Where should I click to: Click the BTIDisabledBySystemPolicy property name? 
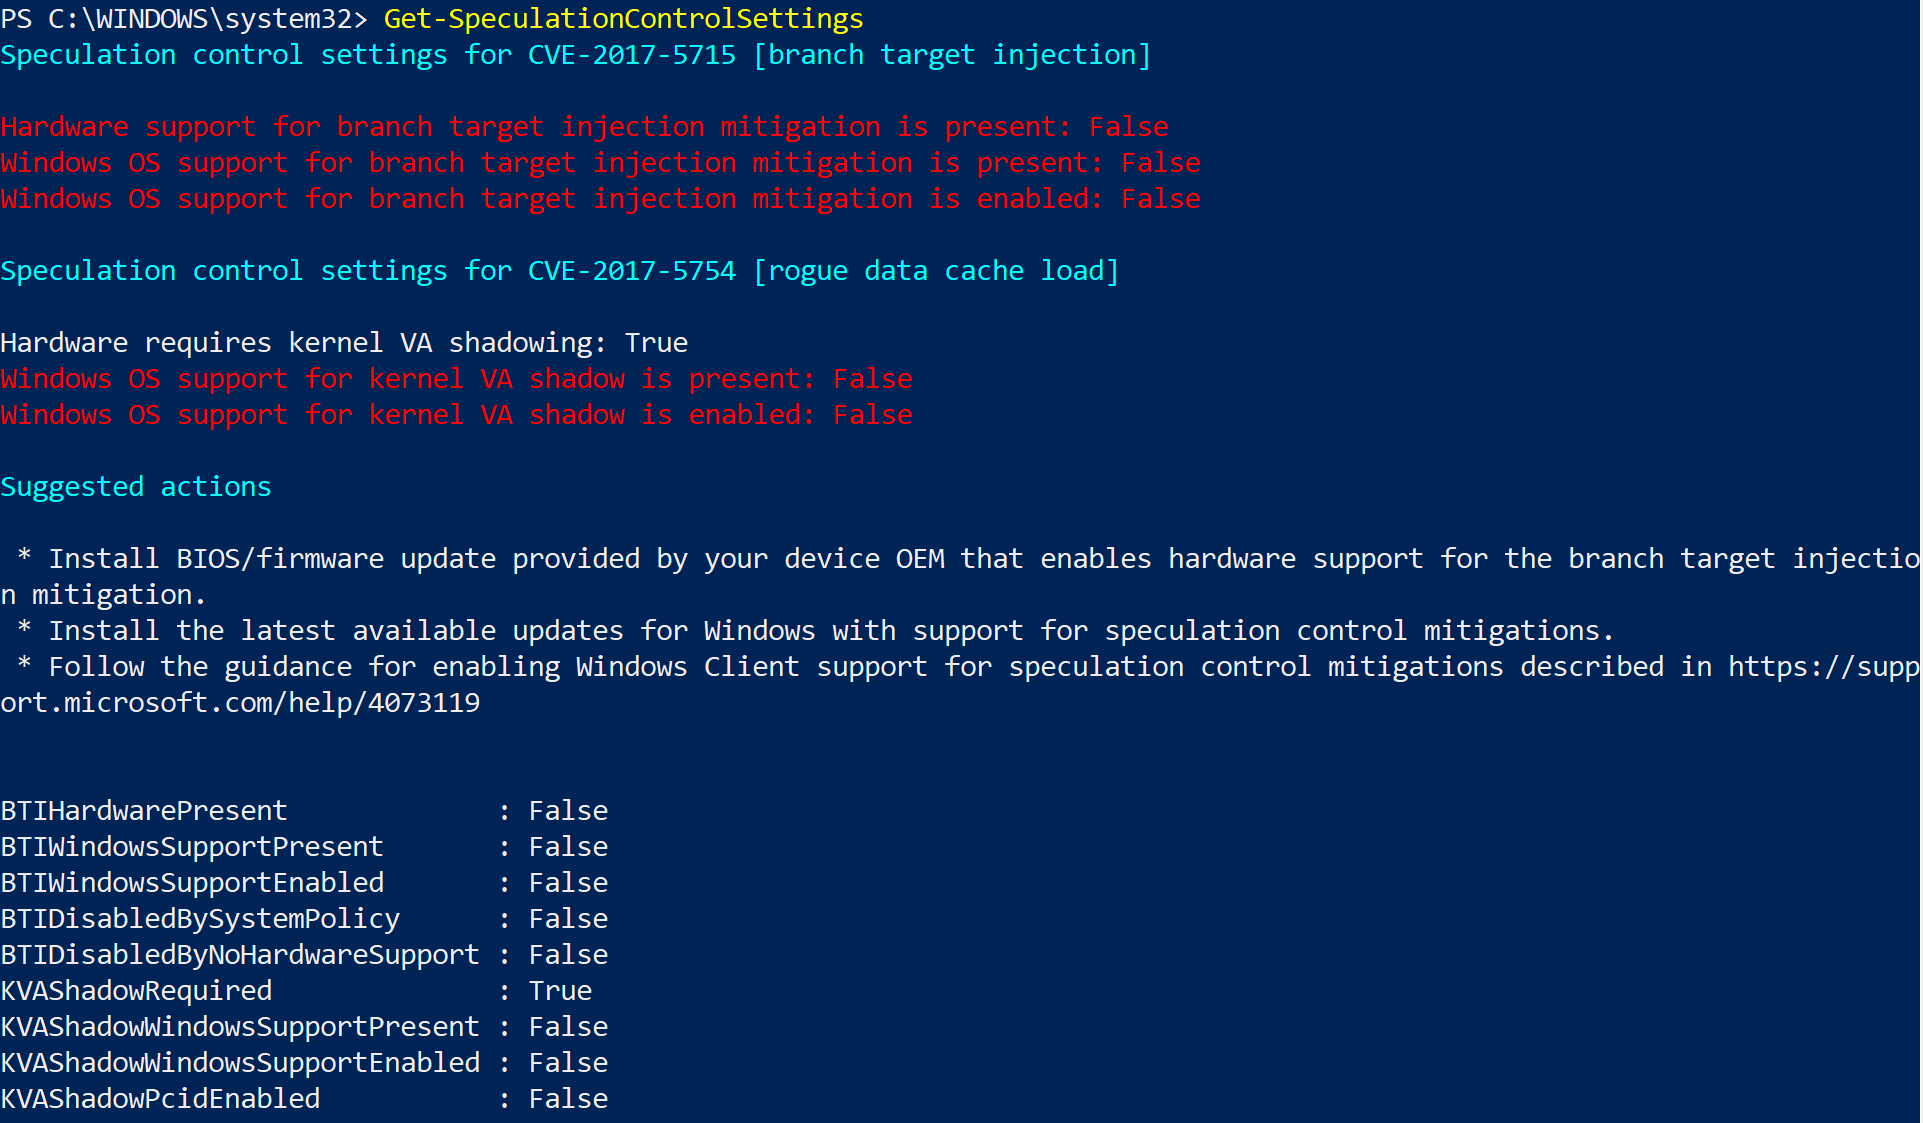coord(200,919)
